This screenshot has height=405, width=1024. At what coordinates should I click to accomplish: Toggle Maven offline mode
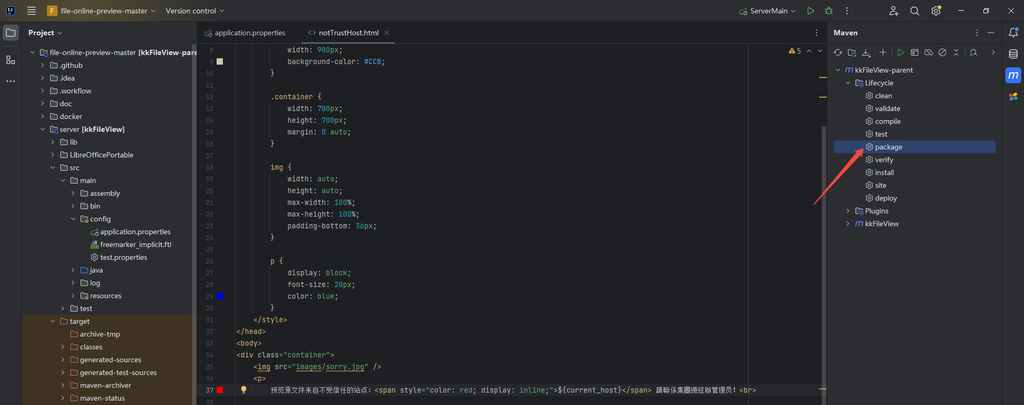[928, 52]
